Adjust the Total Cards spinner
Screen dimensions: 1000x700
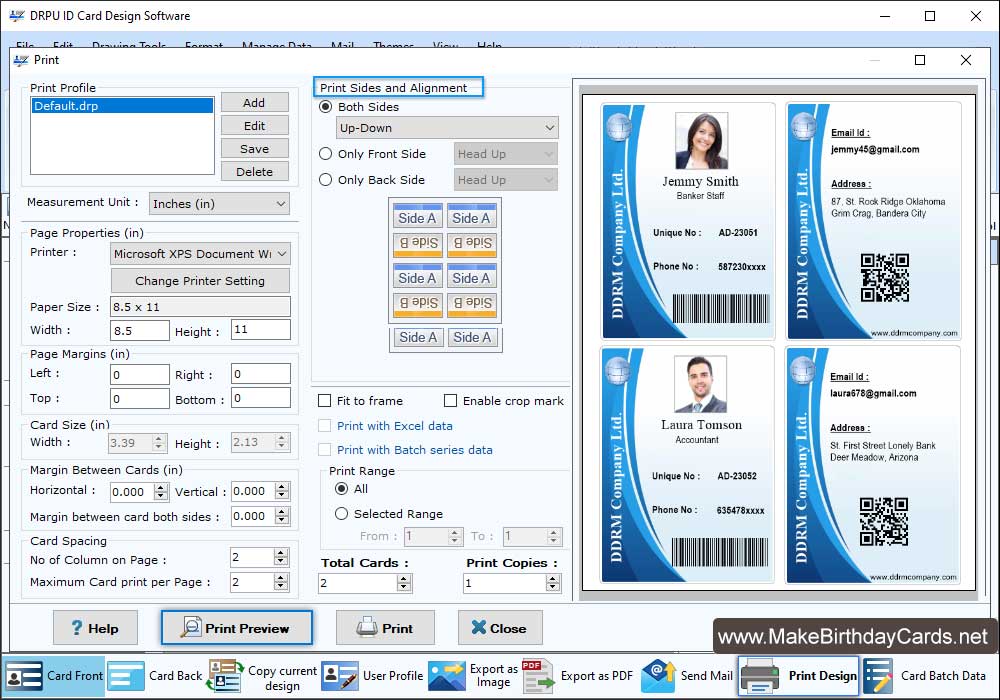click(404, 583)
